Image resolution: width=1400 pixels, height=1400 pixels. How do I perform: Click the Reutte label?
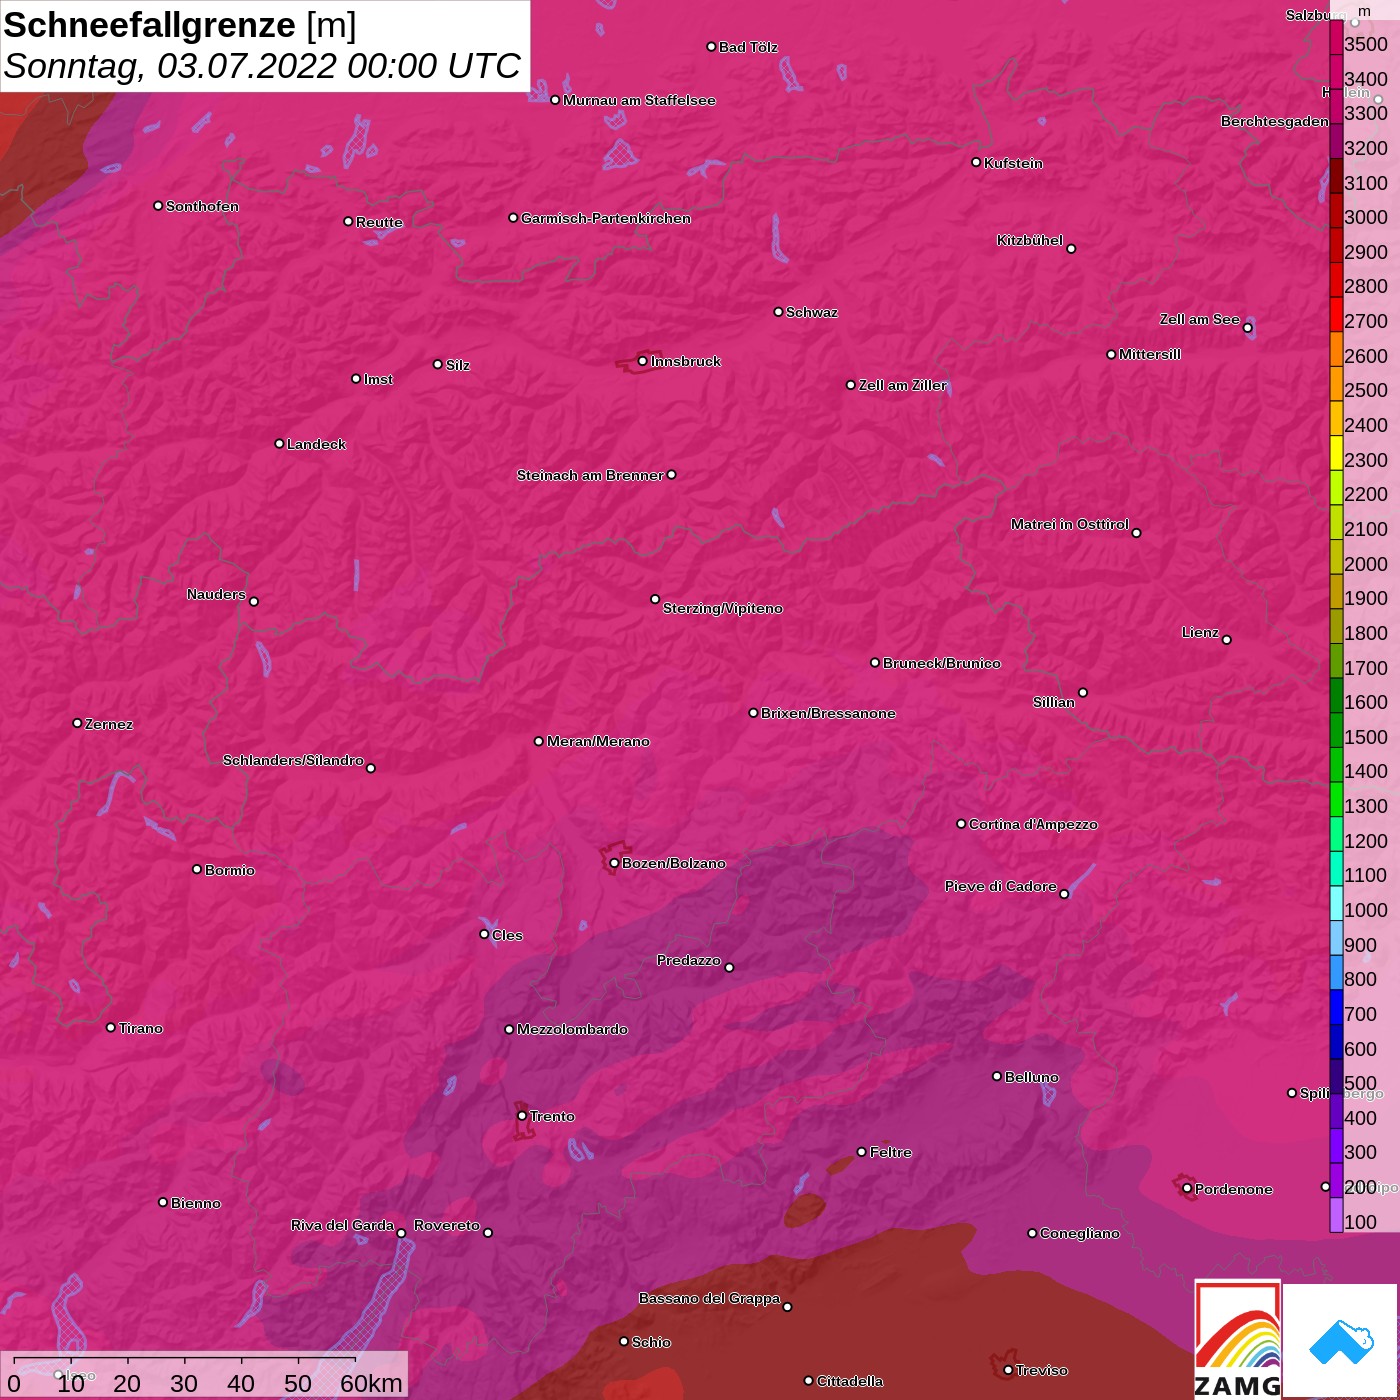[x=379, y=222]
